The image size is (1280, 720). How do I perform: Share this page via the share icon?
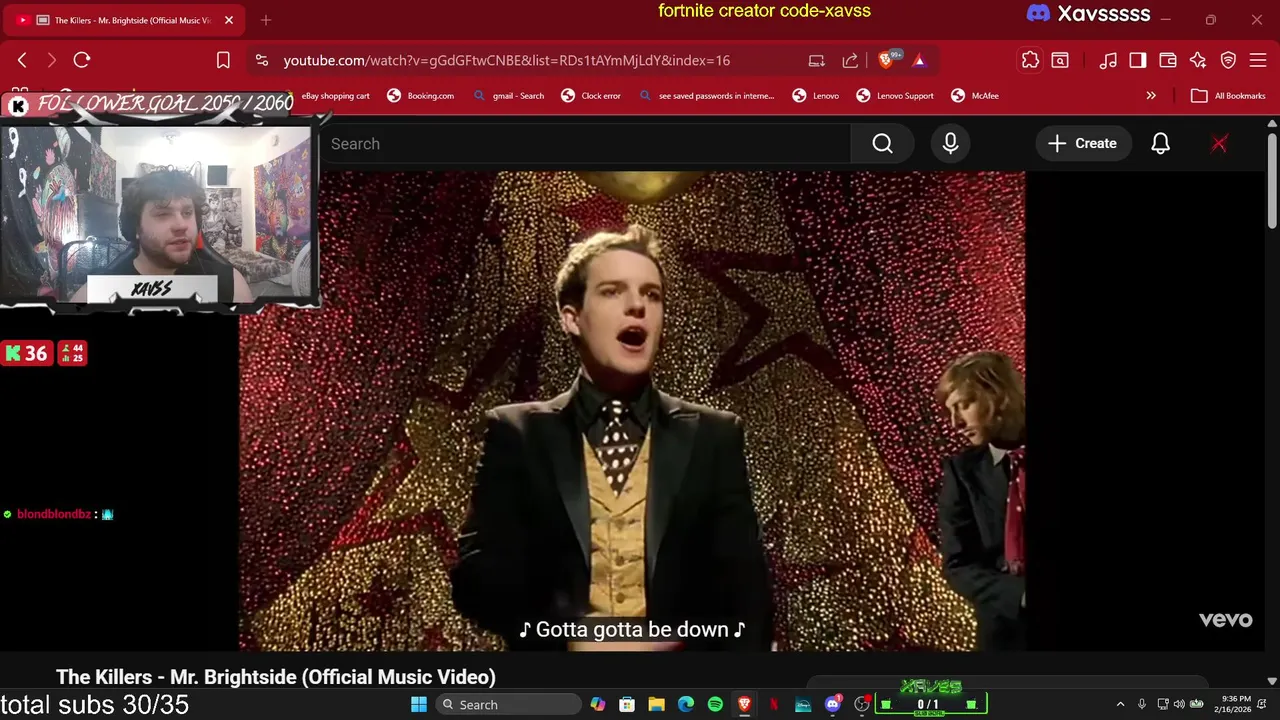pos(850,60)
